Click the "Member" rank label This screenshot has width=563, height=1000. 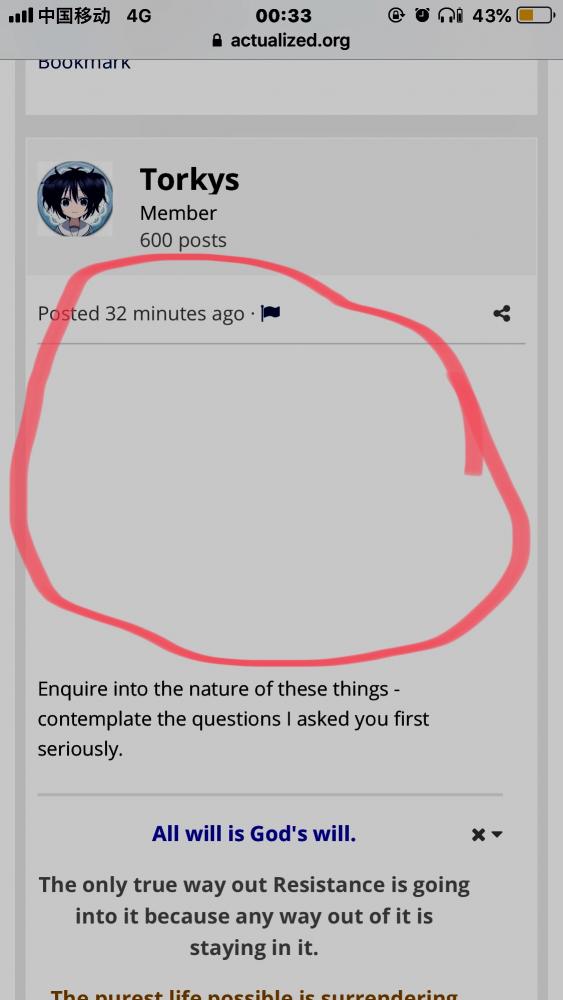pyautogui.click(x=178, y=213)
